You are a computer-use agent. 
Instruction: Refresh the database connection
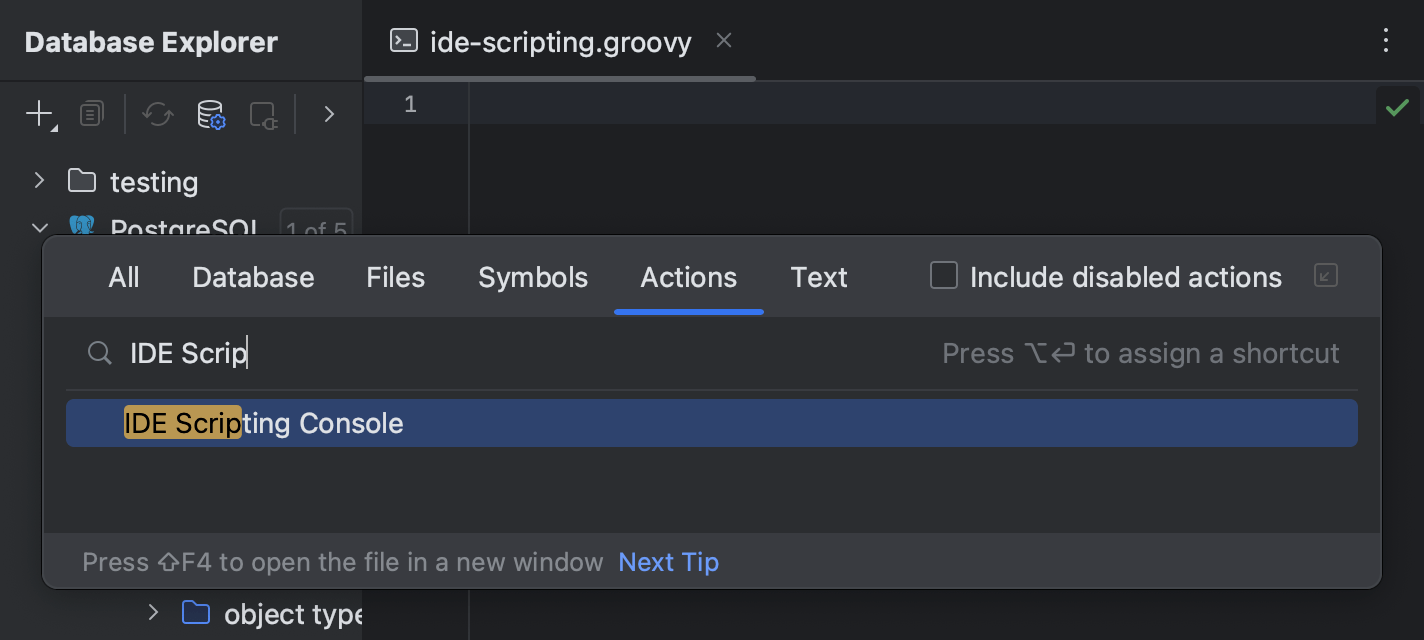[x=157, y=114]
